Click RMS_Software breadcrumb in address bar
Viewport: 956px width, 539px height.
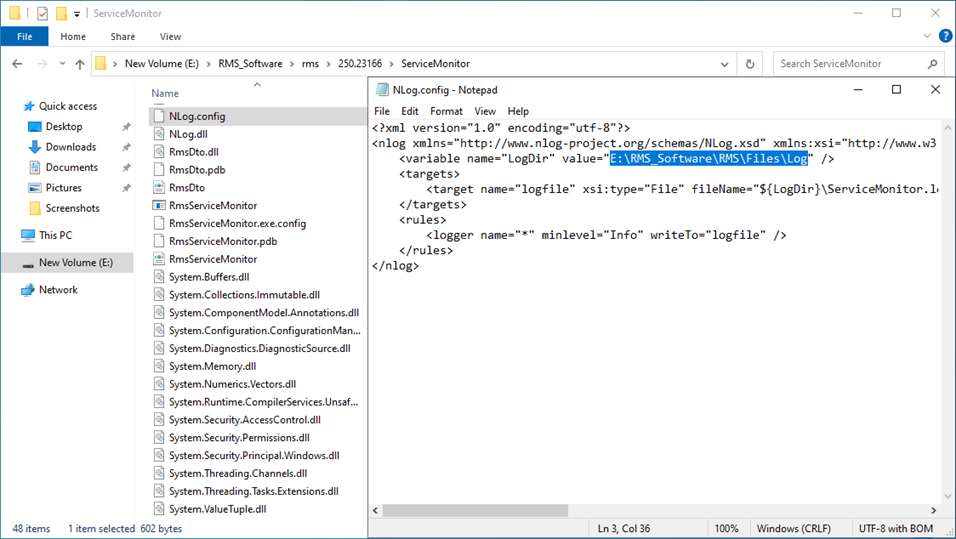(x=251, y=63)
